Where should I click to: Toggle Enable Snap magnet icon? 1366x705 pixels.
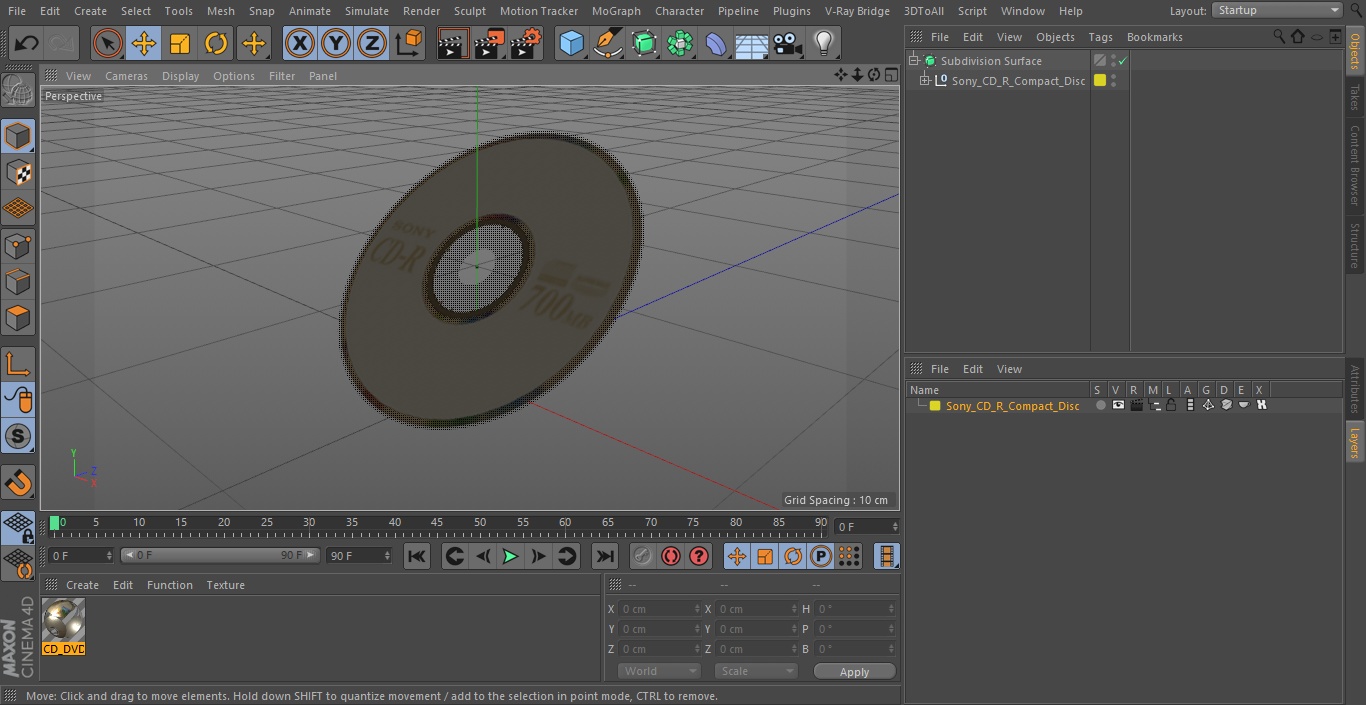19,483
